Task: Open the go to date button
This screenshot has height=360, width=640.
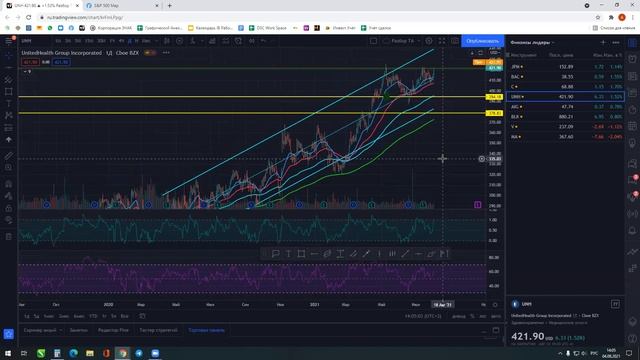Action: click(x=142, y=316)
